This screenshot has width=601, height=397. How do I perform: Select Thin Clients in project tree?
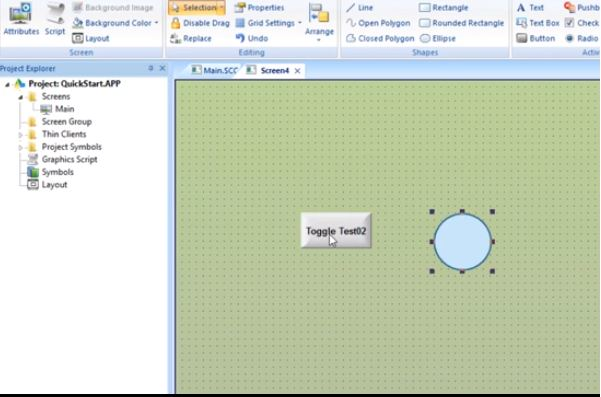(64, 134)
